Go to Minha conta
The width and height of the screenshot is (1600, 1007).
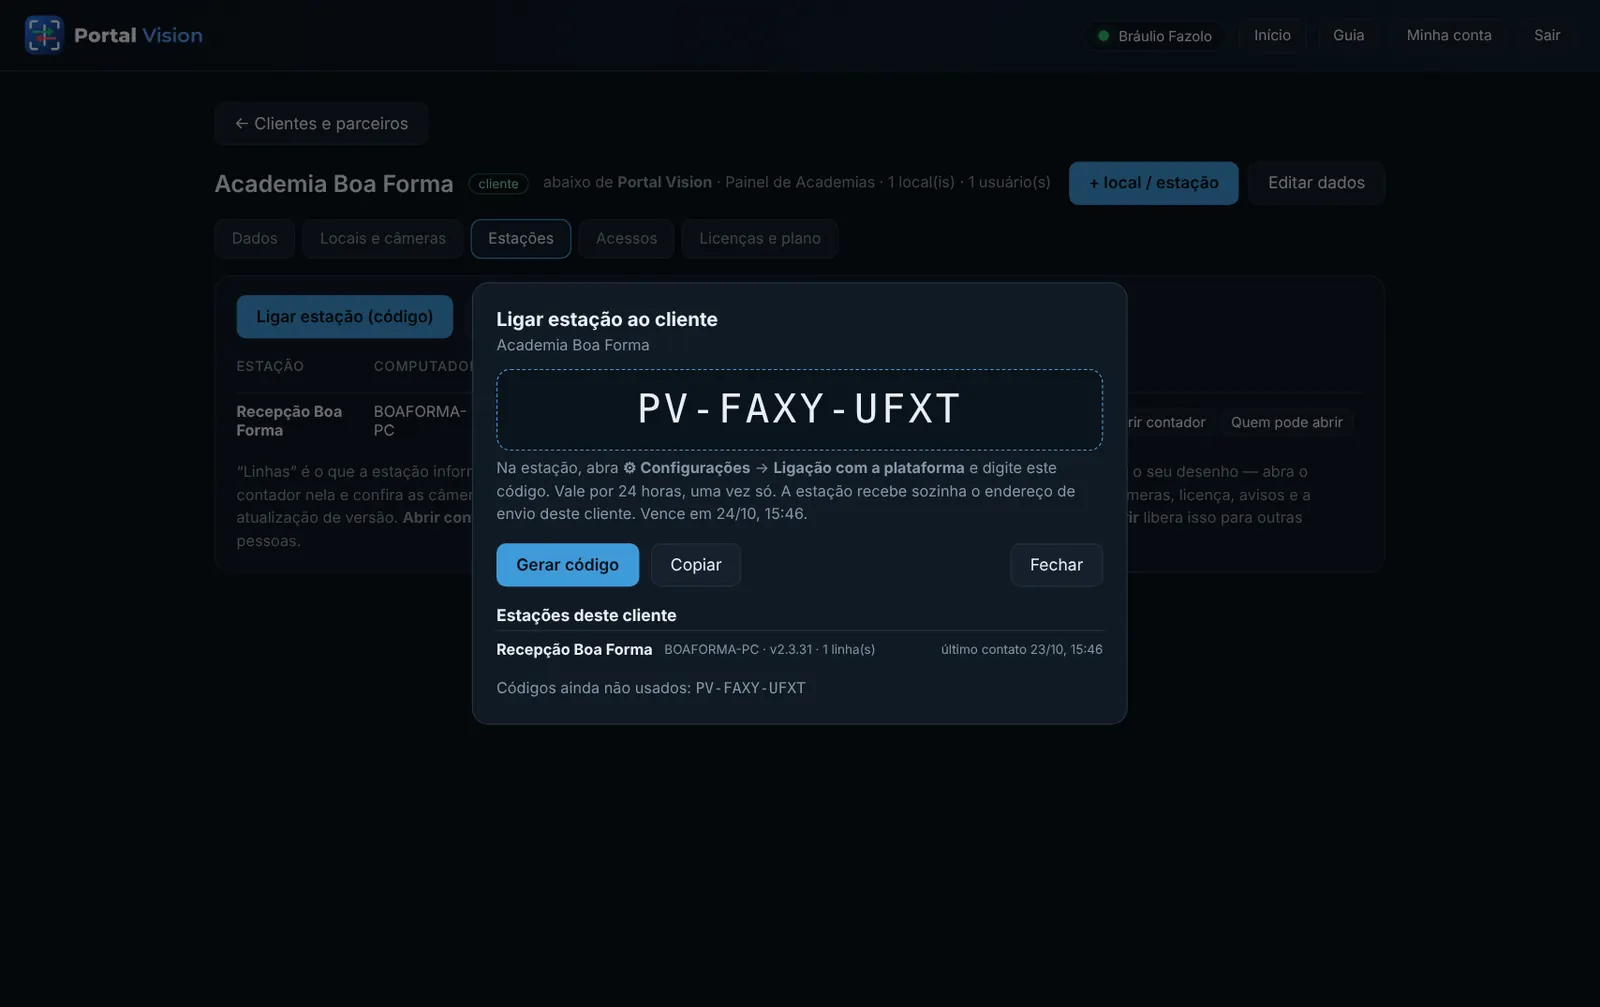pyautogui.click(x=1448, y=35)
